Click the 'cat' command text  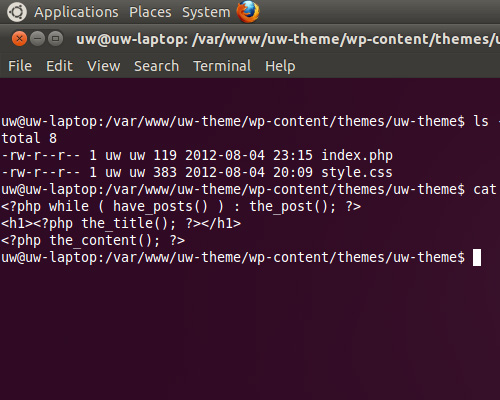point(485,189)
